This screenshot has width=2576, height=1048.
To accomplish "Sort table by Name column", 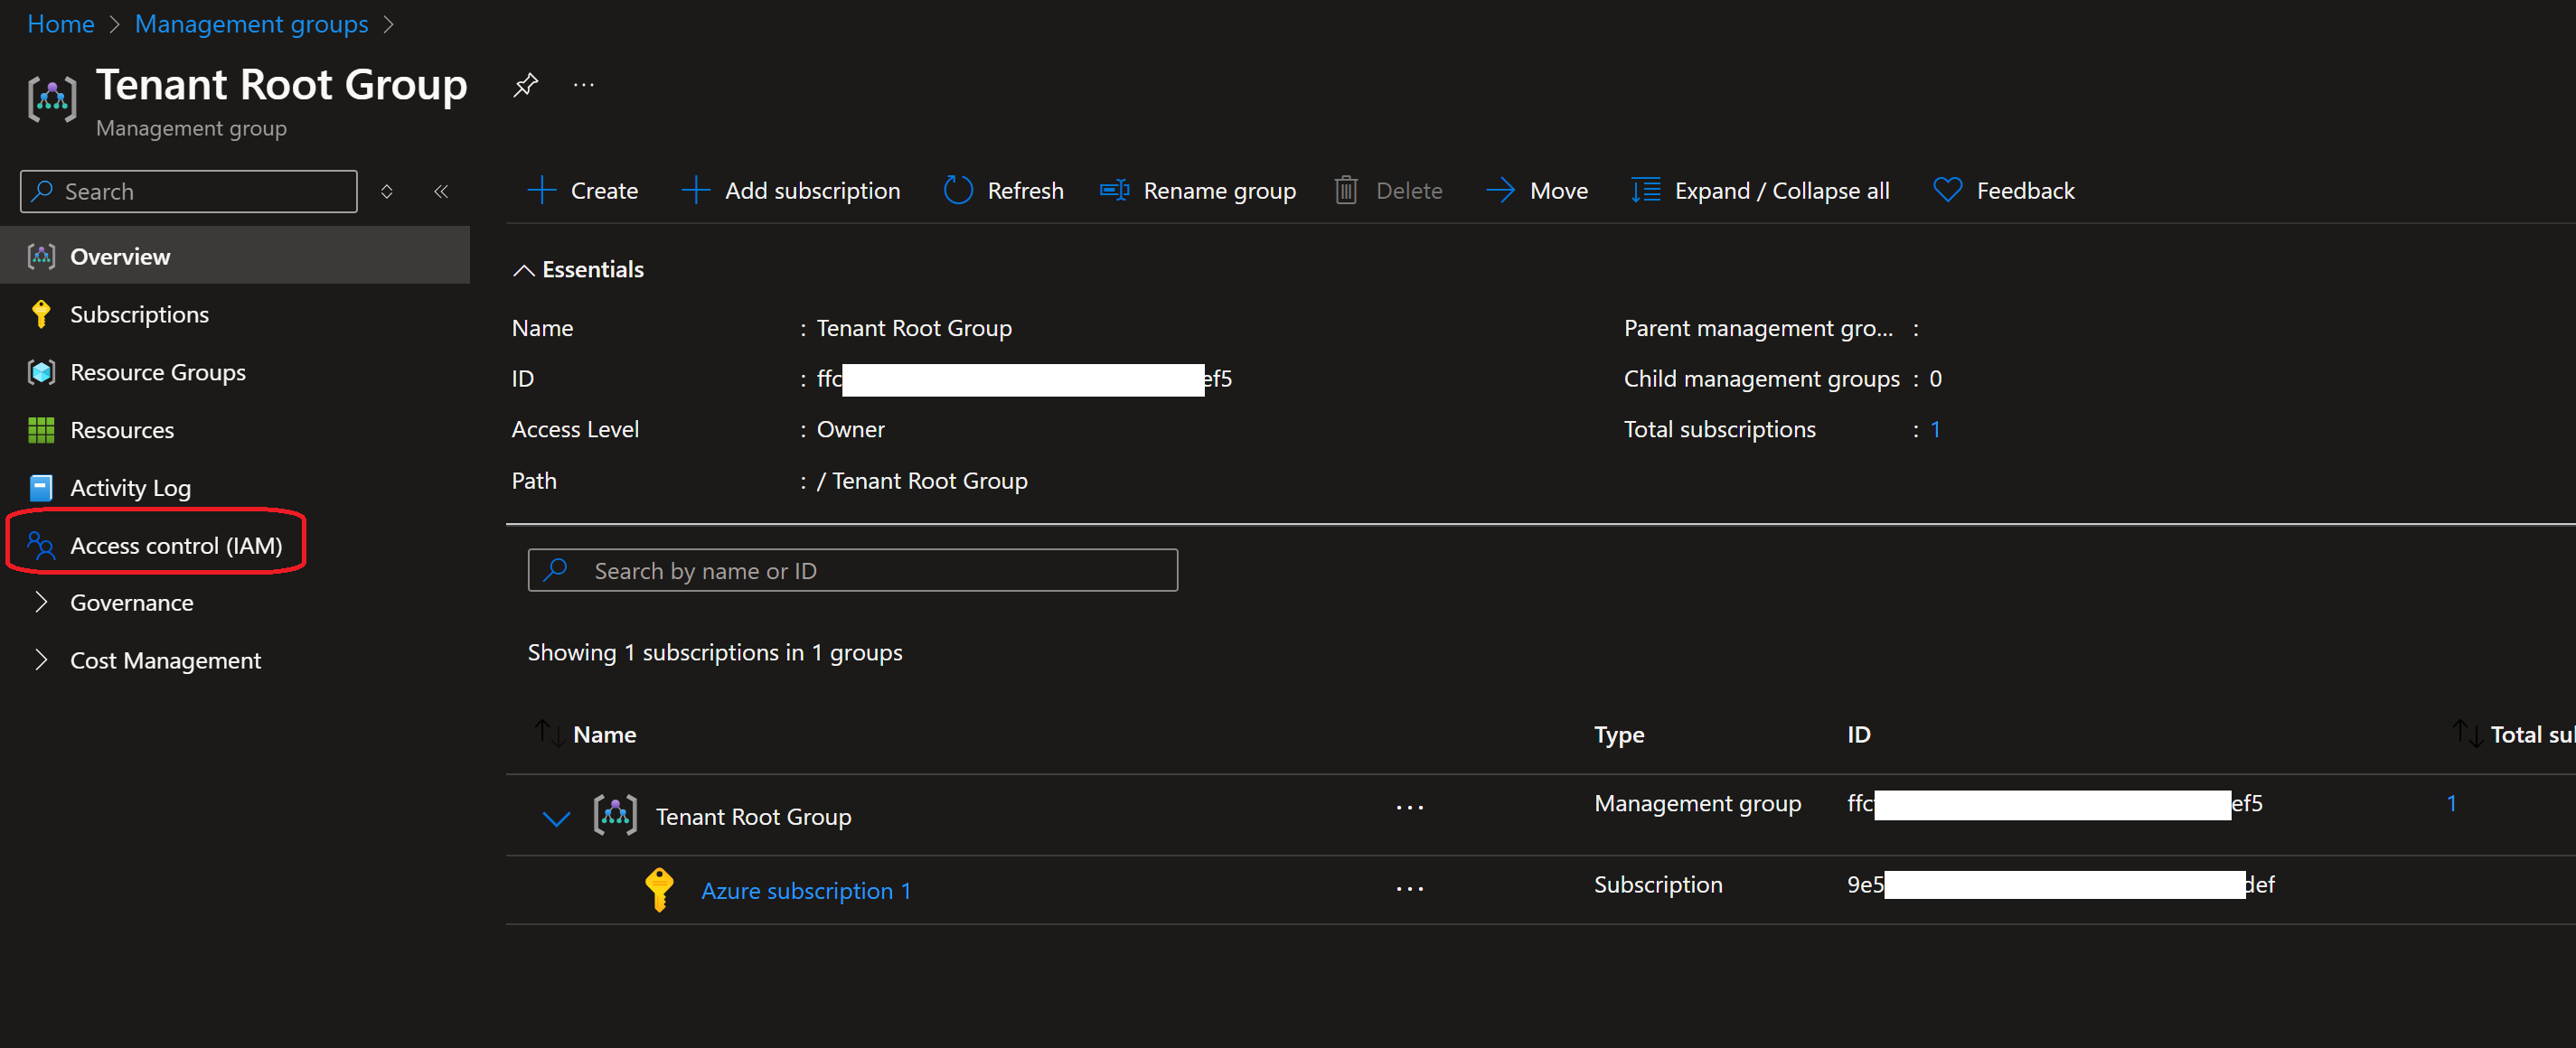I will click(x=603, y=734).
